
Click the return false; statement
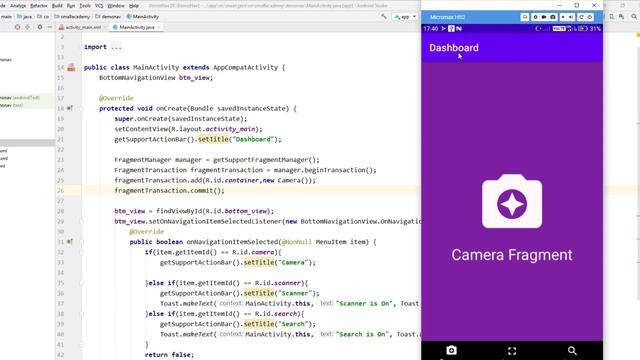(169, 355)
